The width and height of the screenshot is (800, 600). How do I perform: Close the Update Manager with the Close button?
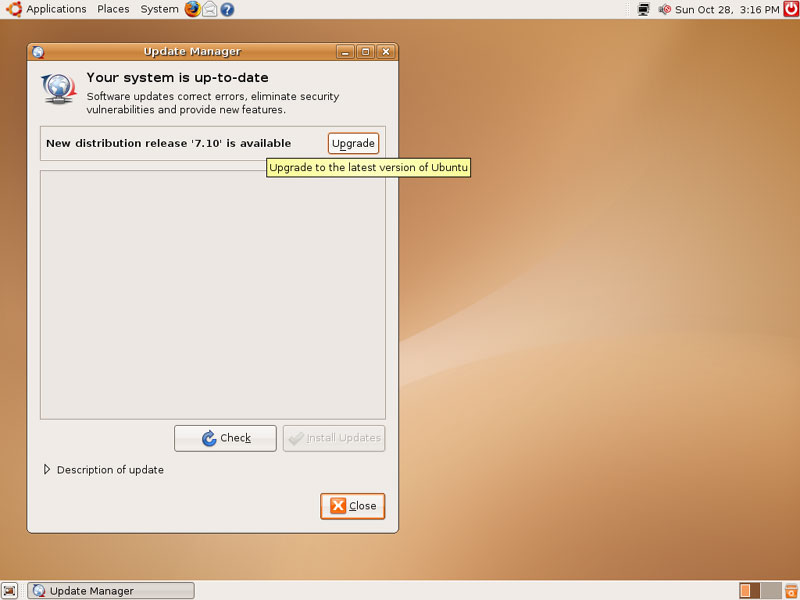[x=353, y=506]
